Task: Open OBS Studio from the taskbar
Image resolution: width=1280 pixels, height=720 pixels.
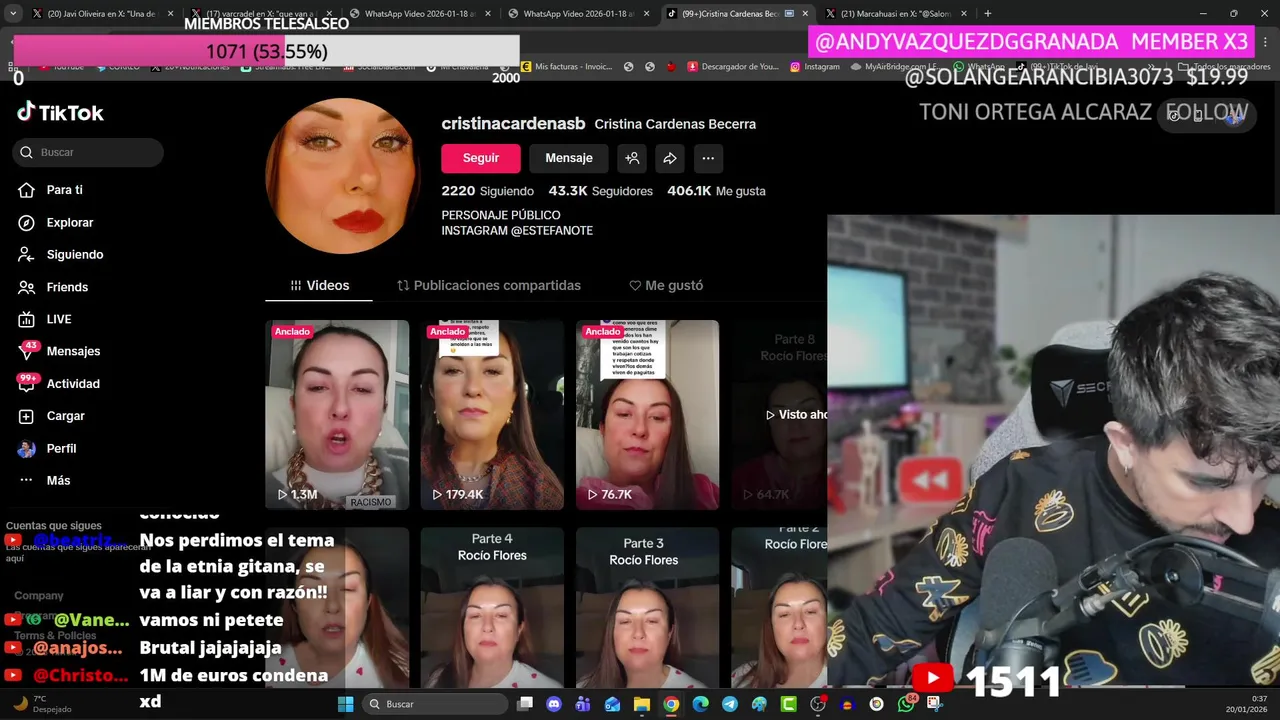Action: 818,704
